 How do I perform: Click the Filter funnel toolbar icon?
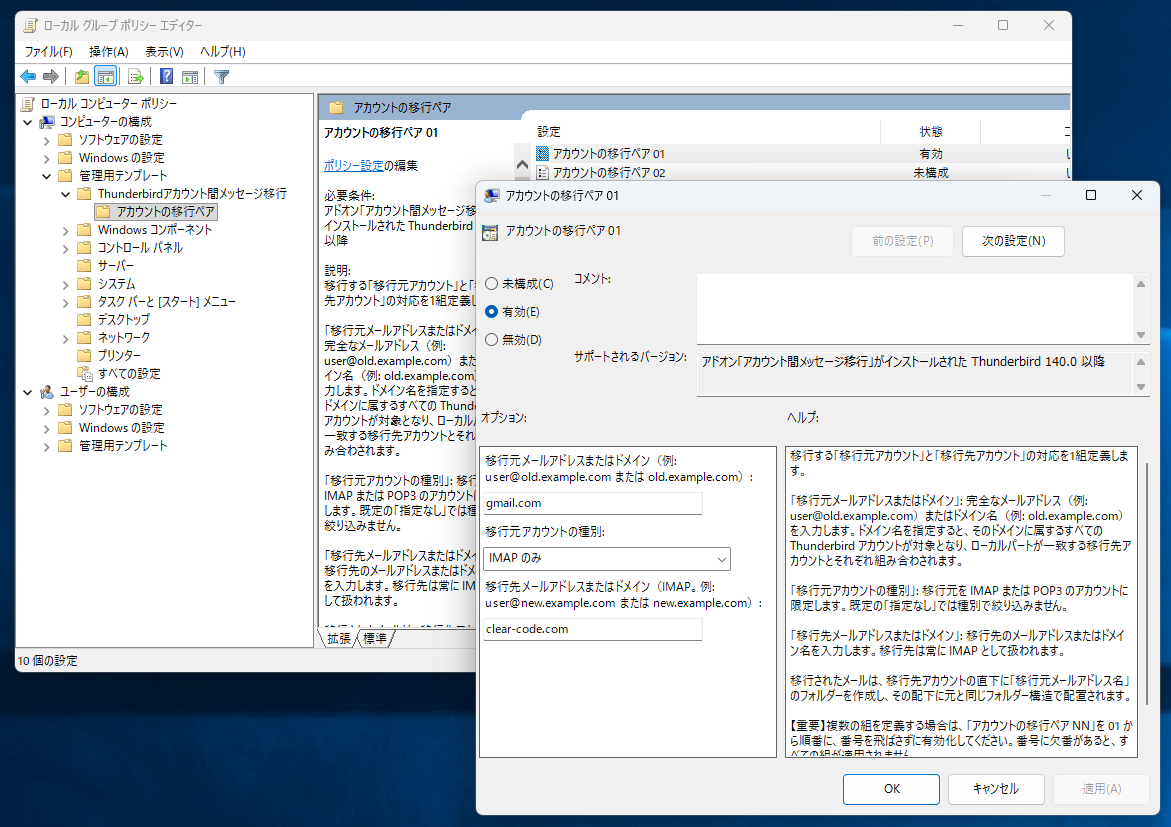point(221,76)
